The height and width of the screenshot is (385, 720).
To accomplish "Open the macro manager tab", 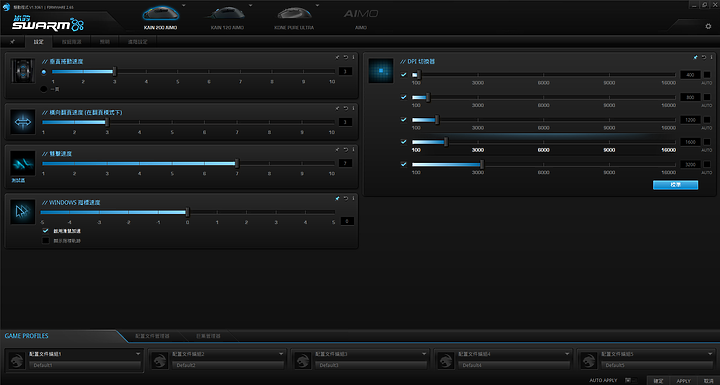I will click(x=208, y=336).
